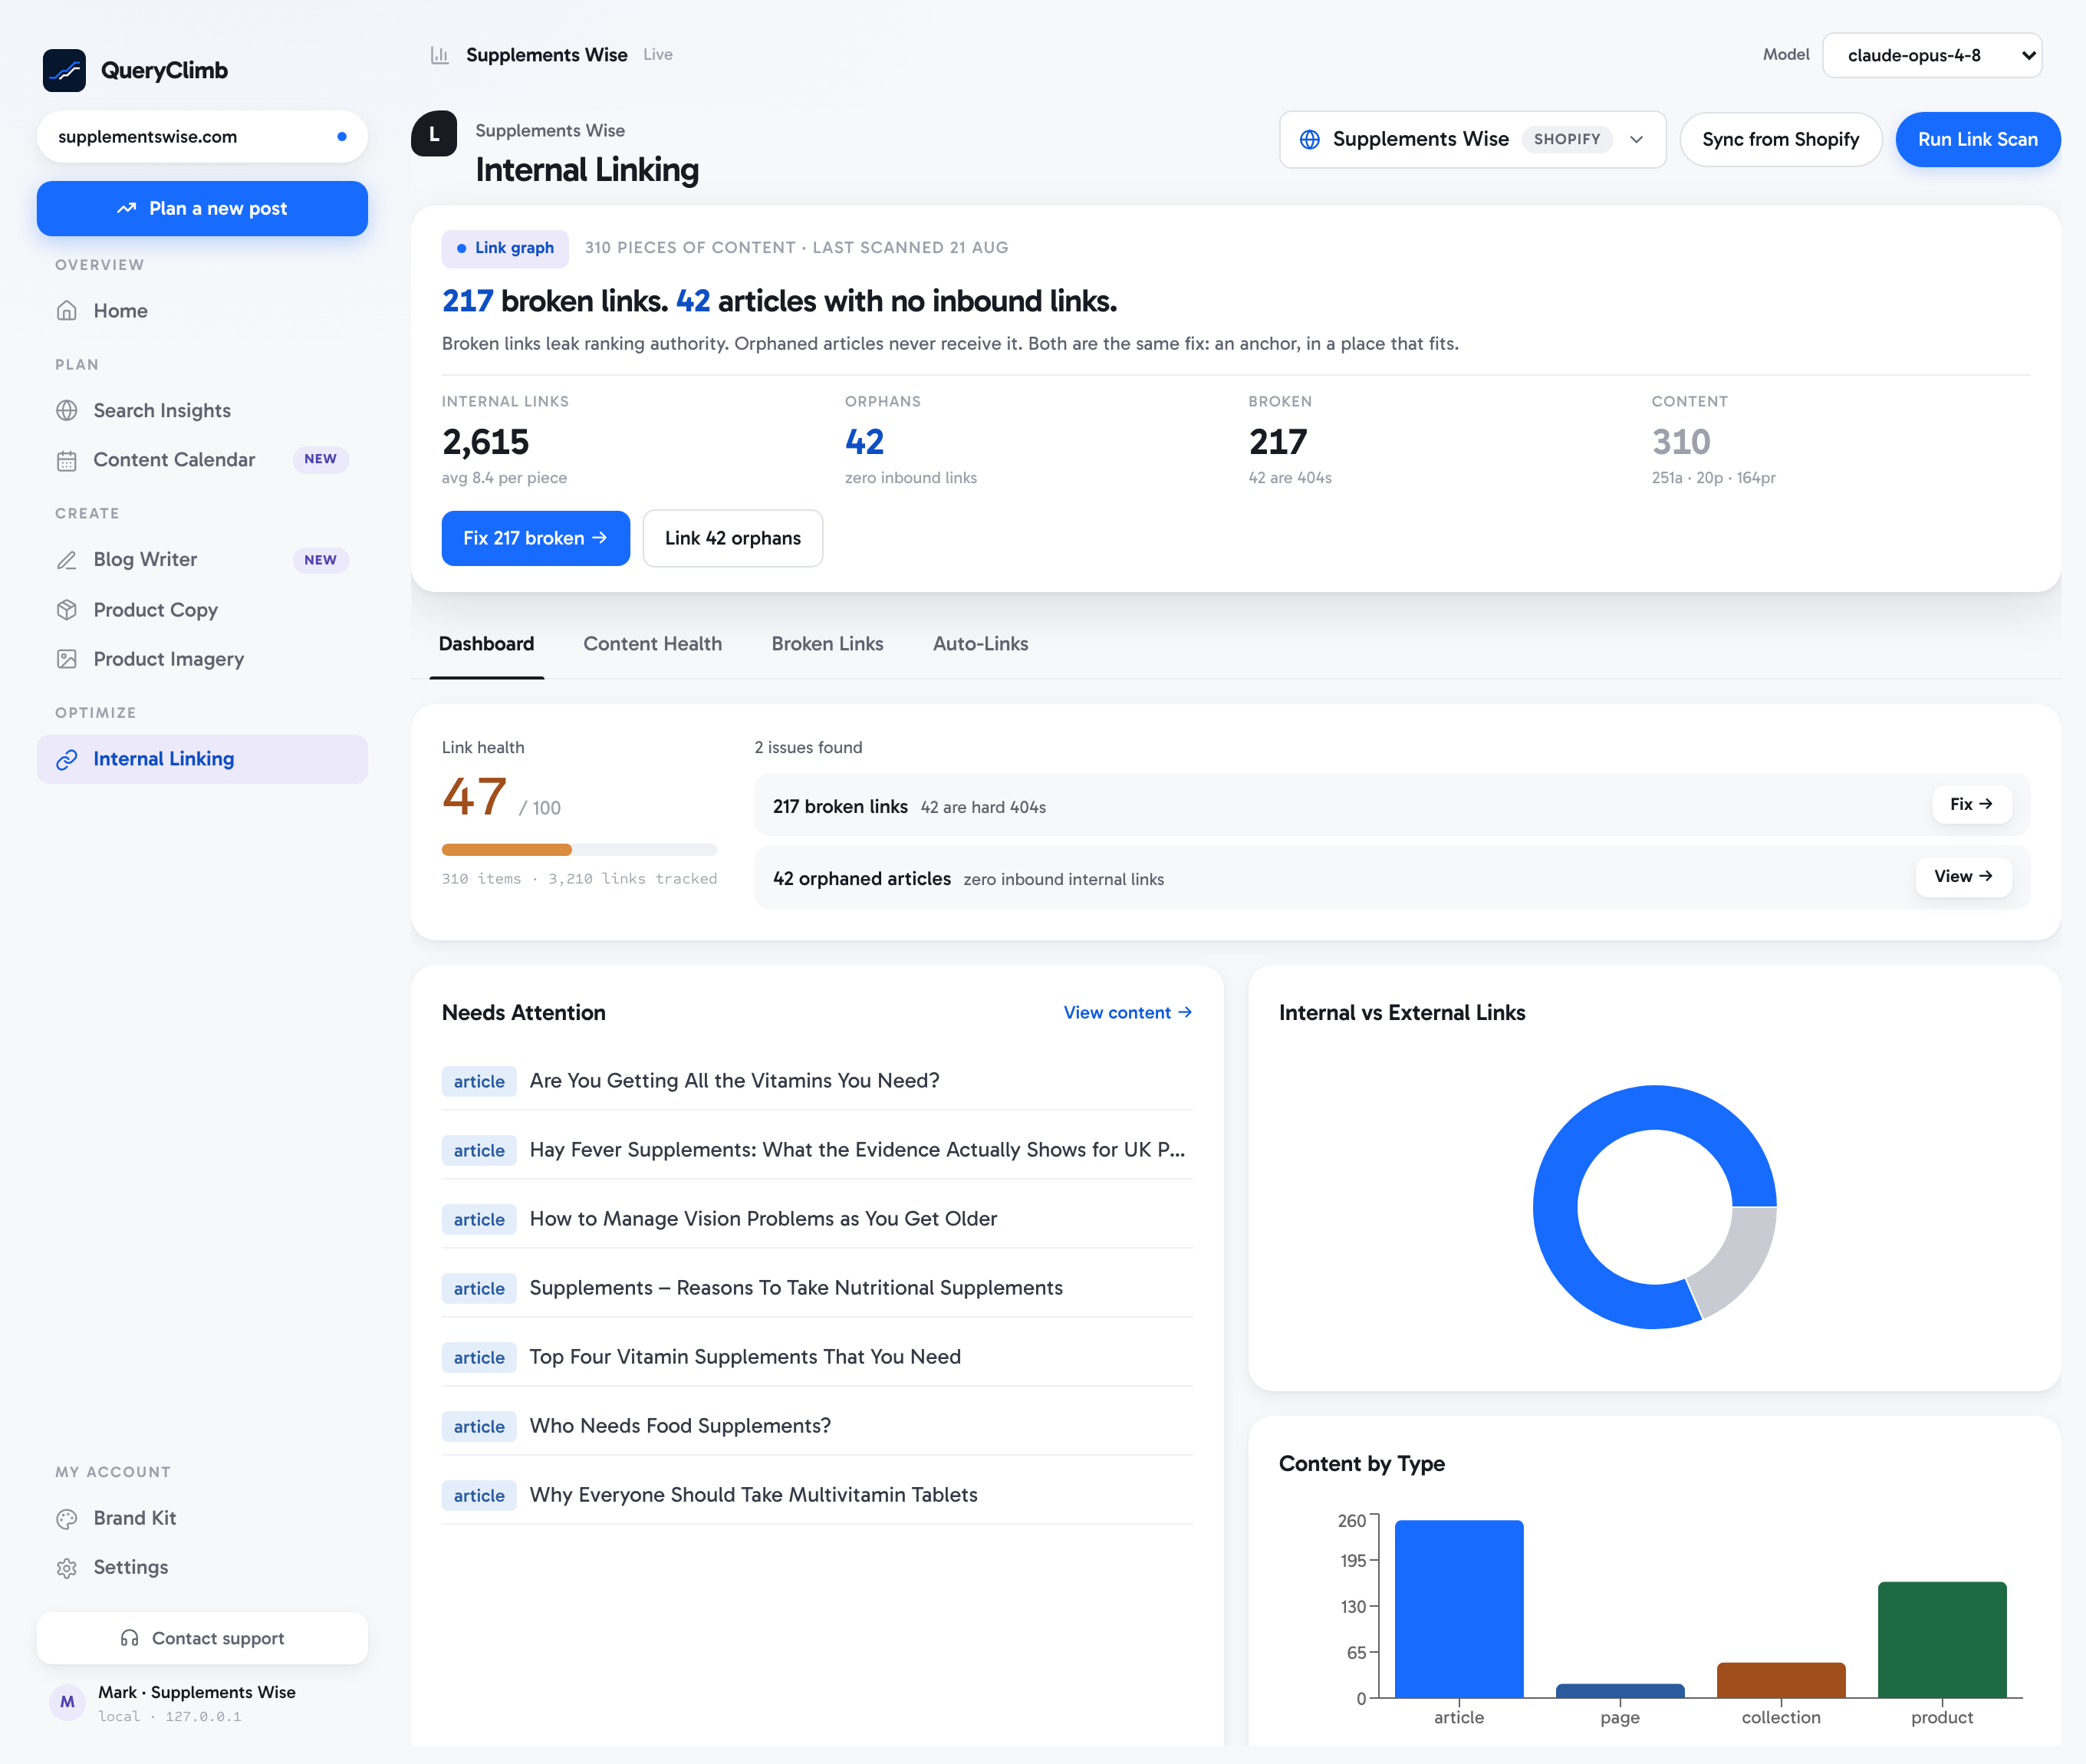Click the blue article bar in chart

pyautogui.click(x=1458, y=1609)
